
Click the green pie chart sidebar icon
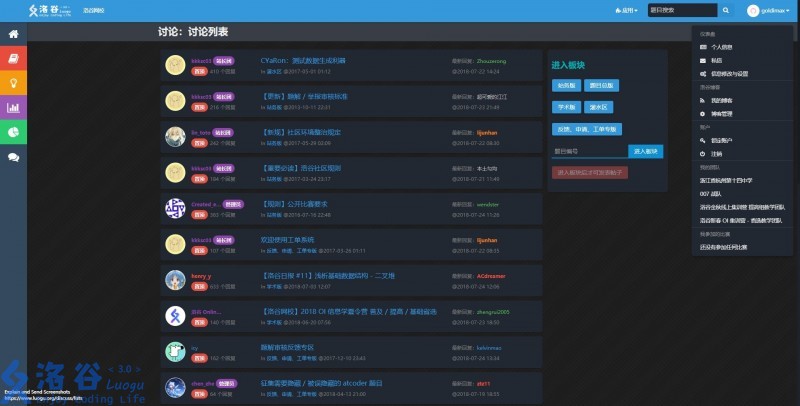(x=14, y=132)
